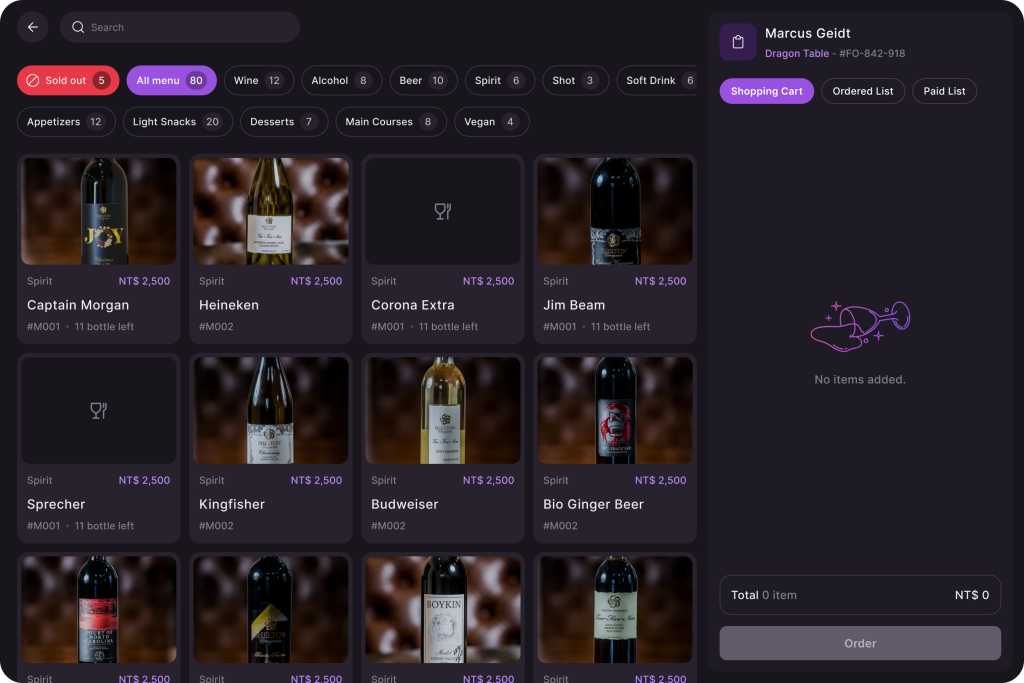Screen dimensions: 1024x683
Task: Filter menu by Alcohol category
Action: pos(341,80)
